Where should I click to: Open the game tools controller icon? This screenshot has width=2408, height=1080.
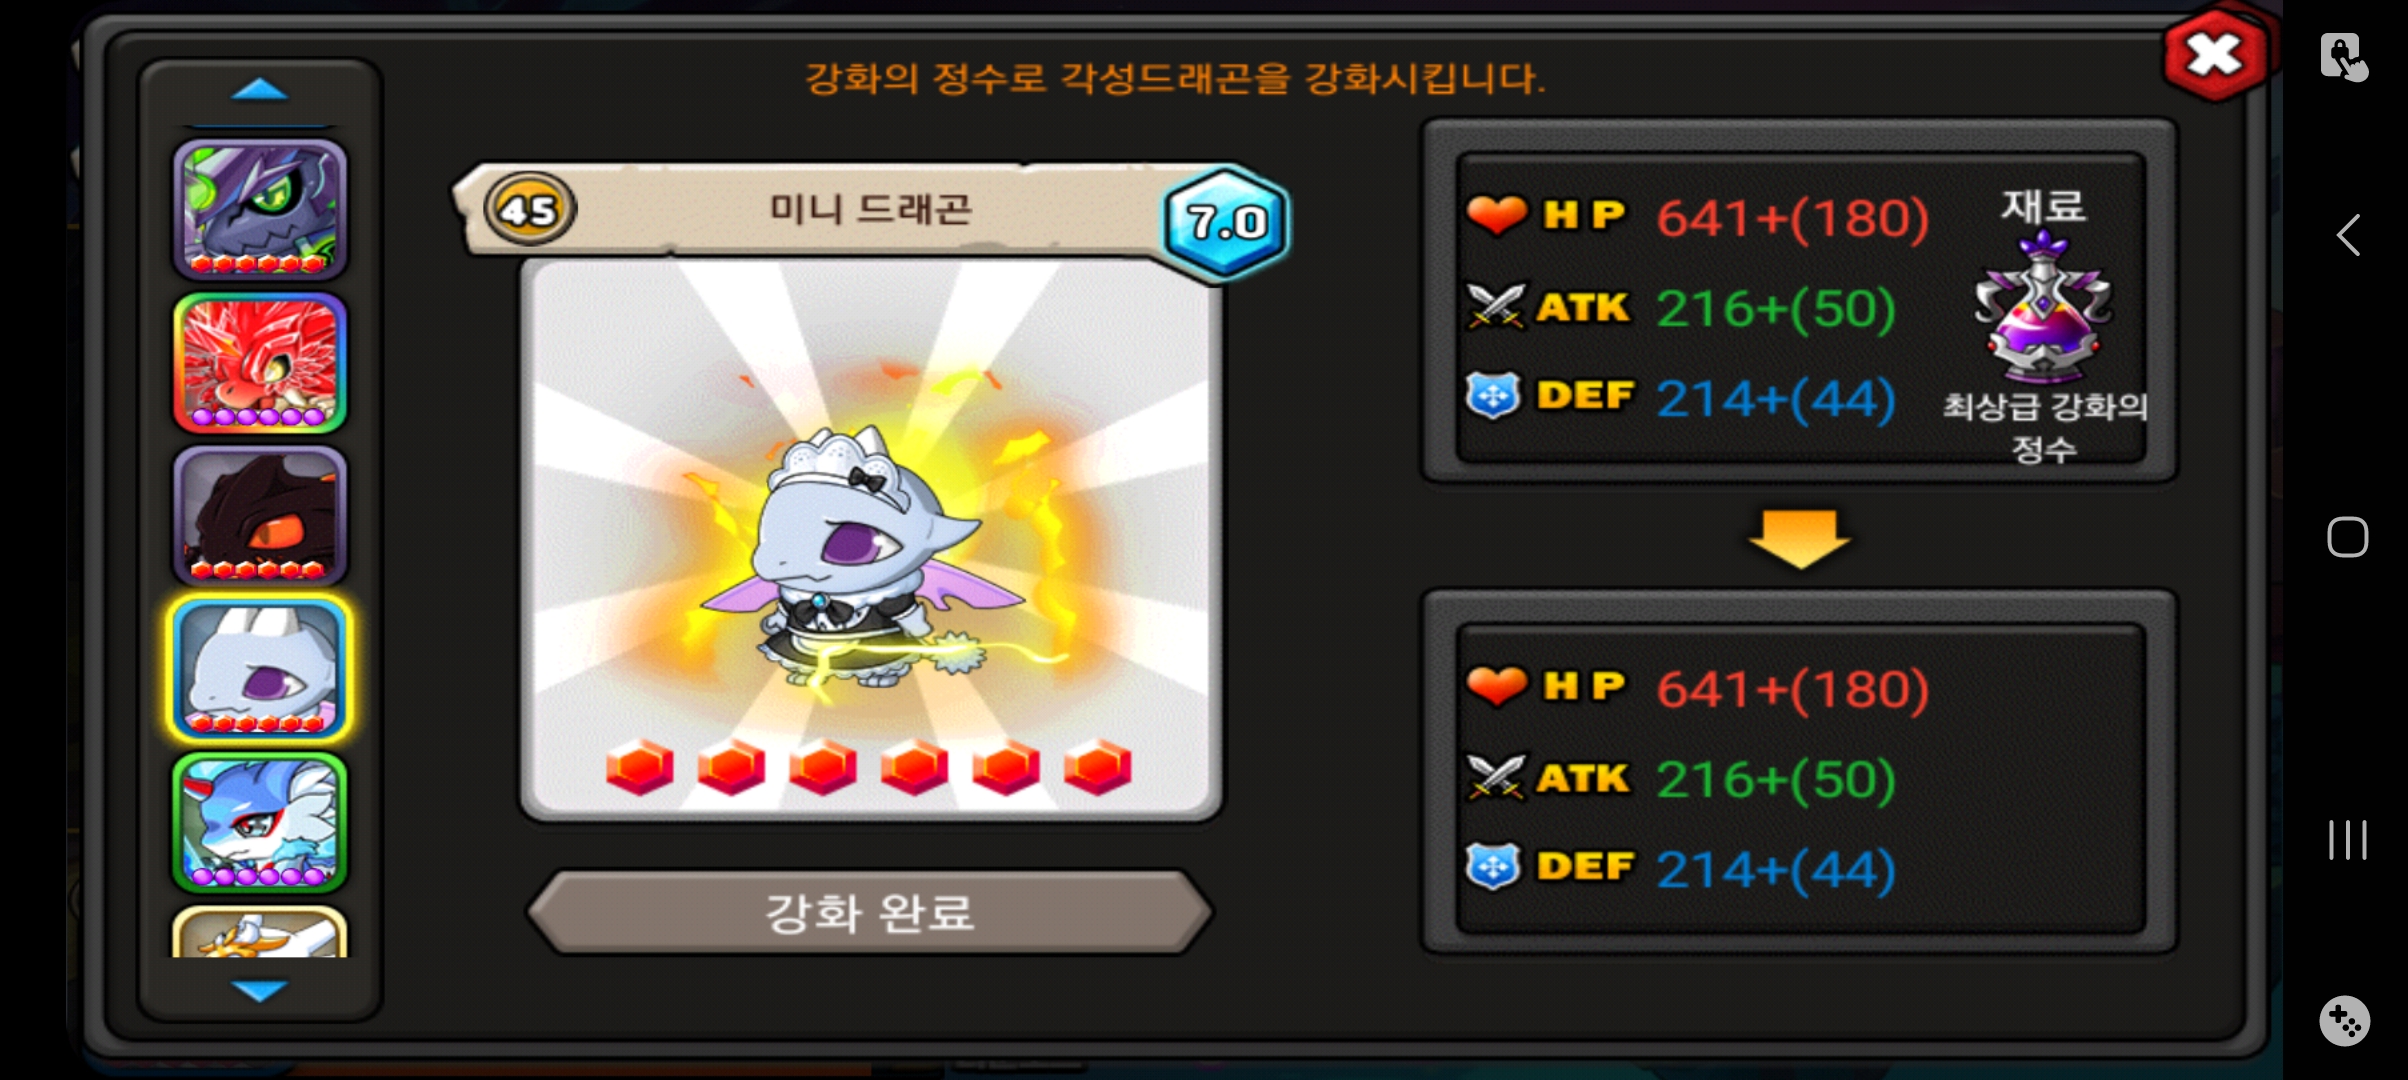pos(2345,1021)
